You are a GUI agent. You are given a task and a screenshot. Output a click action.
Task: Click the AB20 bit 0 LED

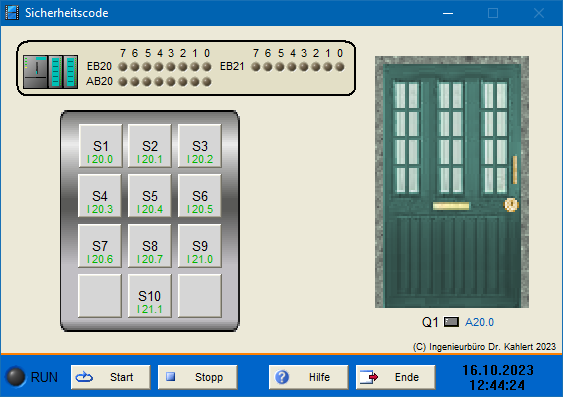click(207, 82)
